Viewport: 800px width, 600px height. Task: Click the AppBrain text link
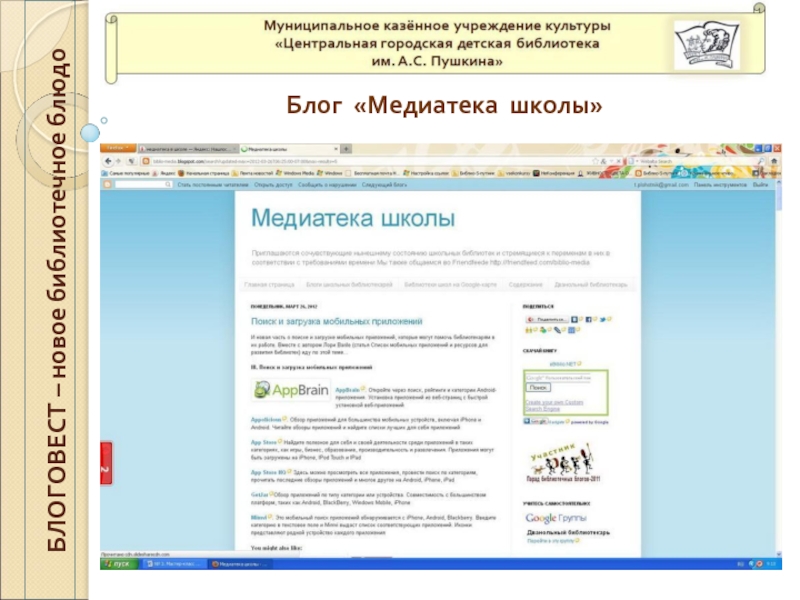(347, 390)
